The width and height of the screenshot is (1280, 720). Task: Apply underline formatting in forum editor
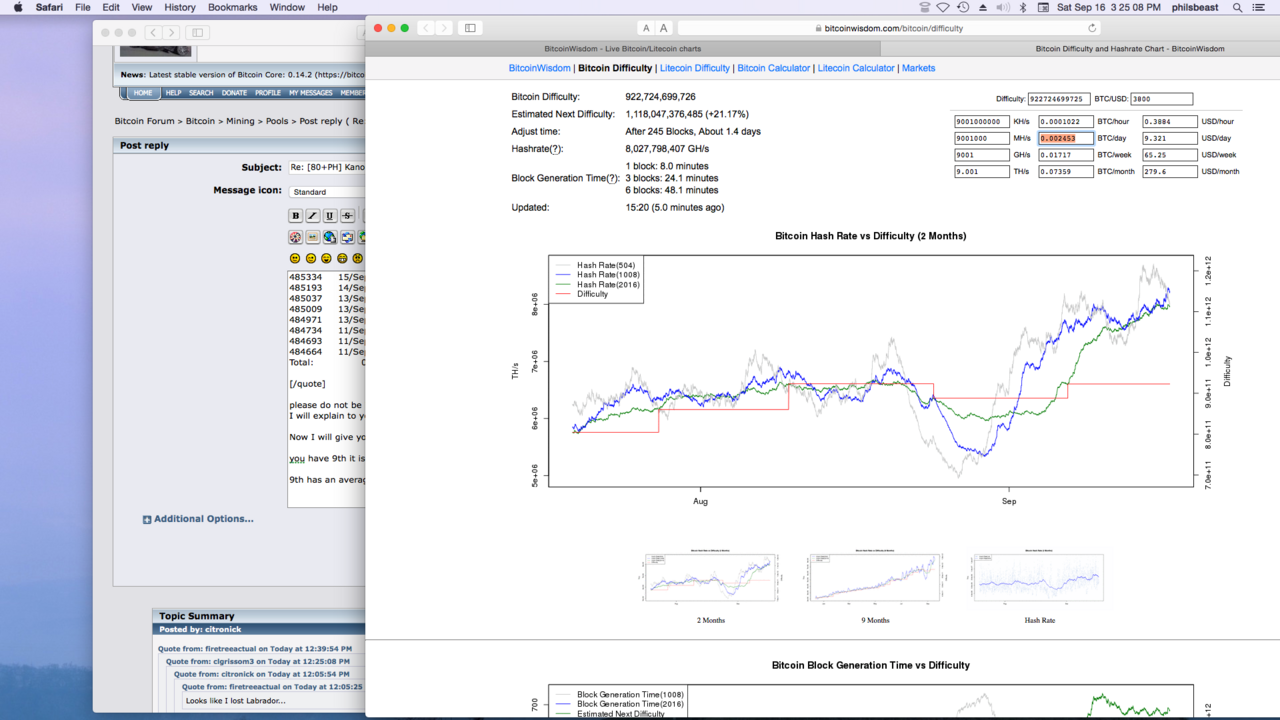pyautogui.click(x=330, y=215)
